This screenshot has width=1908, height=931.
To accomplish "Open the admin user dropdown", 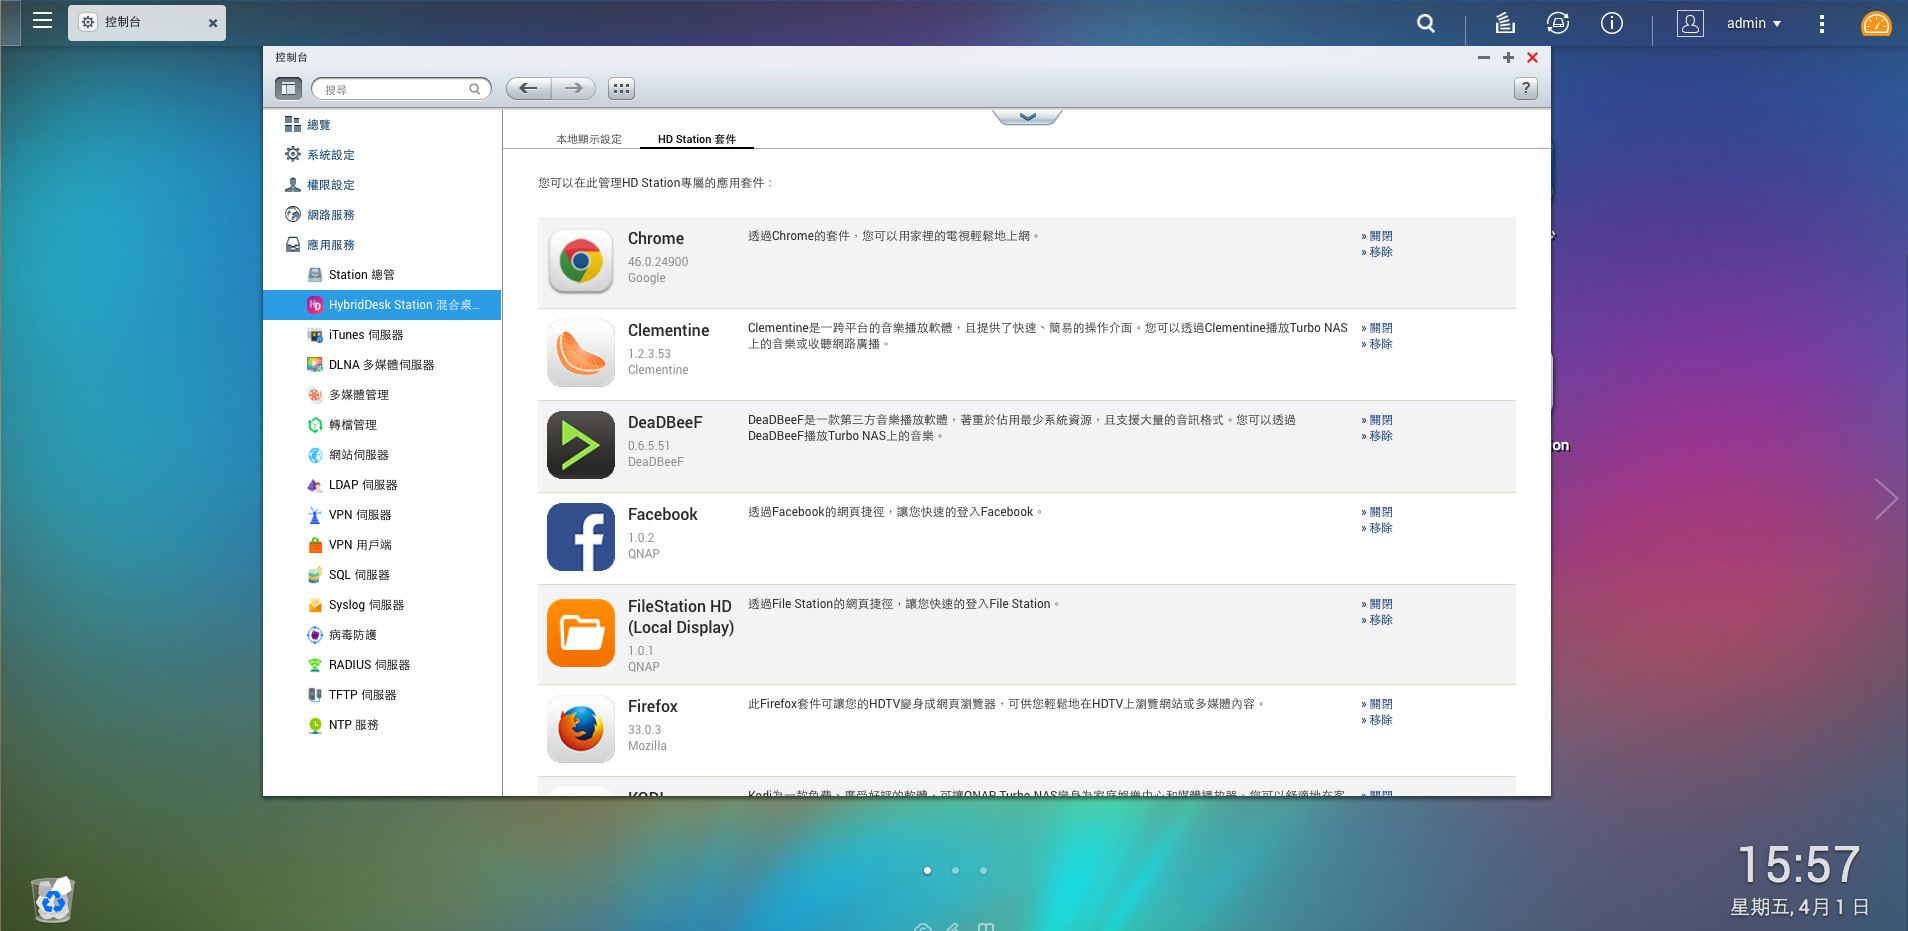I will click(x=1753, y=23).
